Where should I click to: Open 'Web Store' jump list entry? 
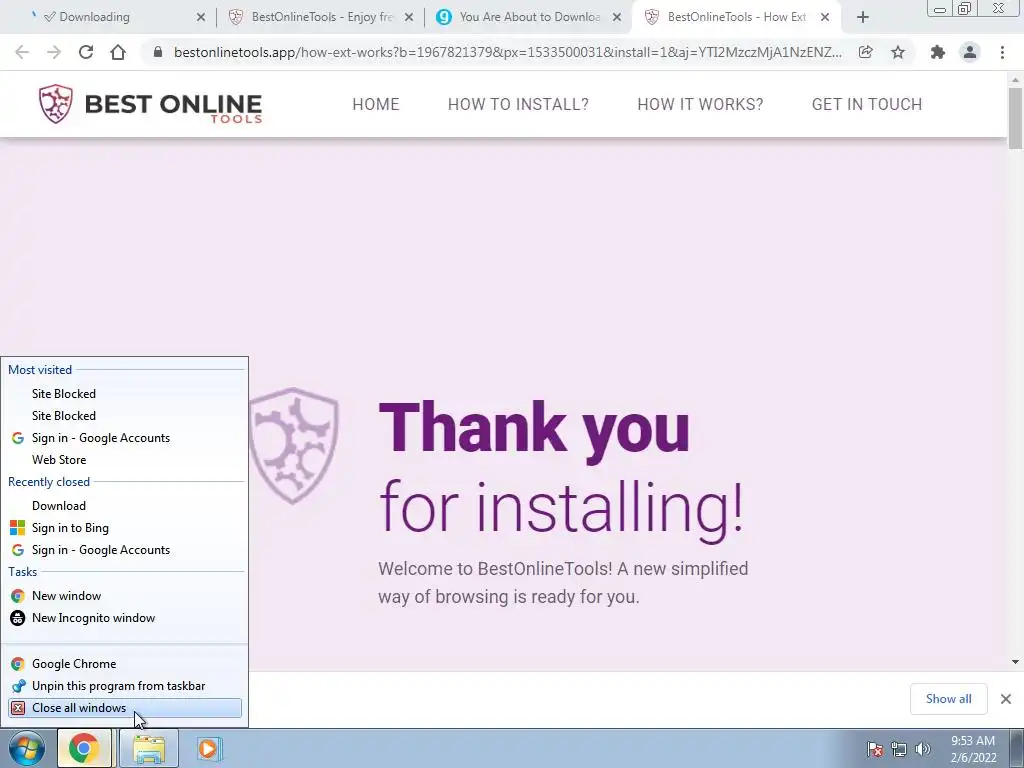pos(125,460)
